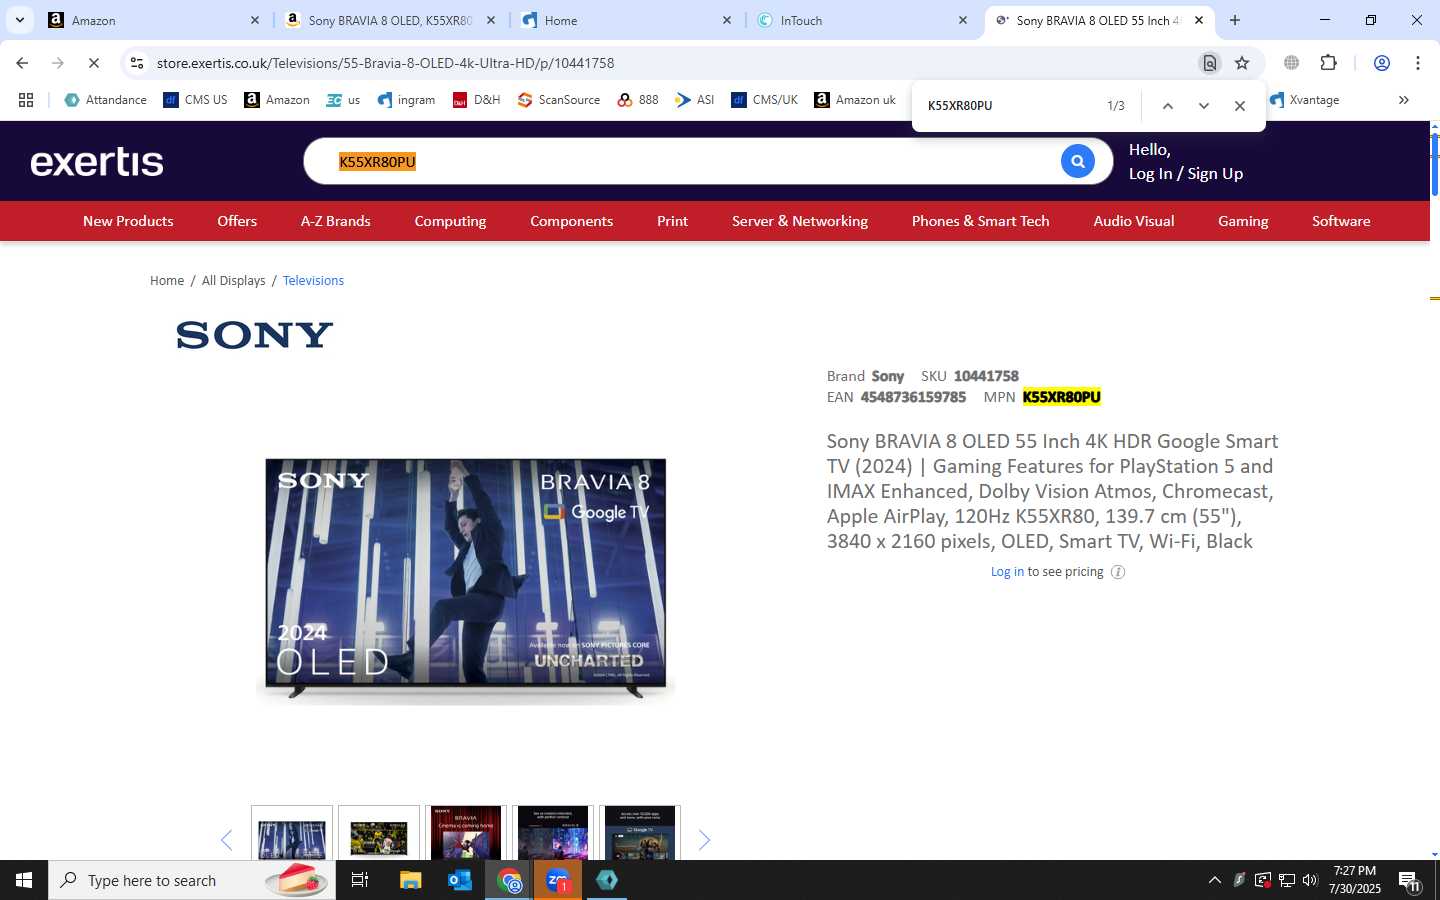Open Zoom from taskbar

click(x=557, y=880)
